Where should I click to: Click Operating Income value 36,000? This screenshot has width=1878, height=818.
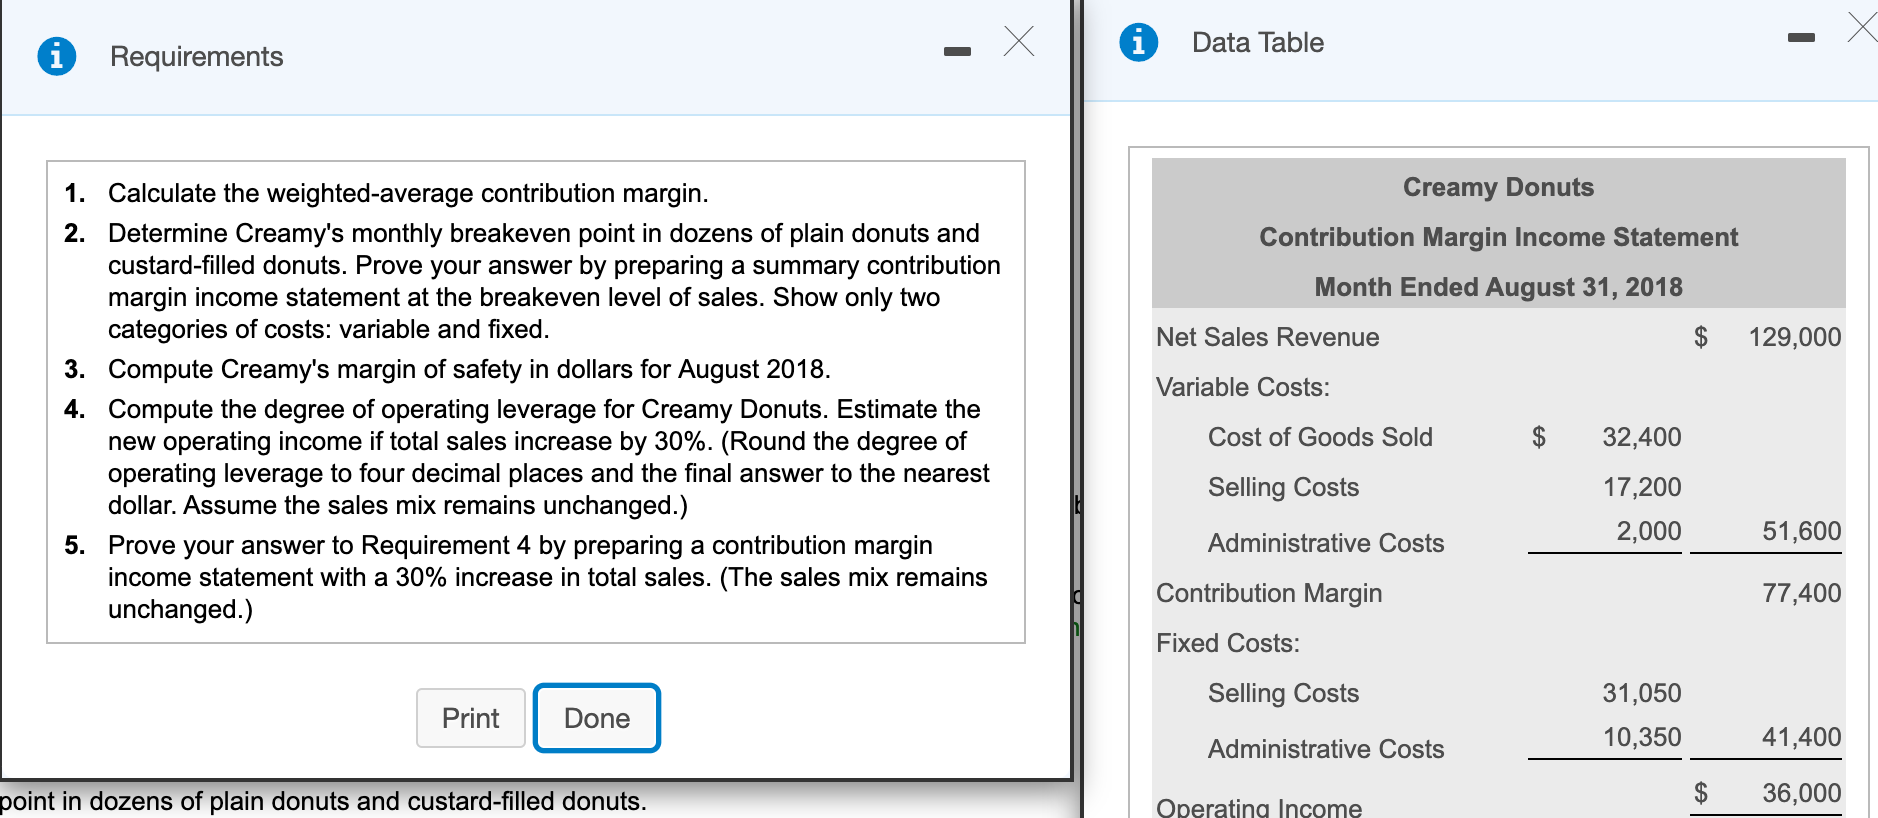pos(1801,793)
